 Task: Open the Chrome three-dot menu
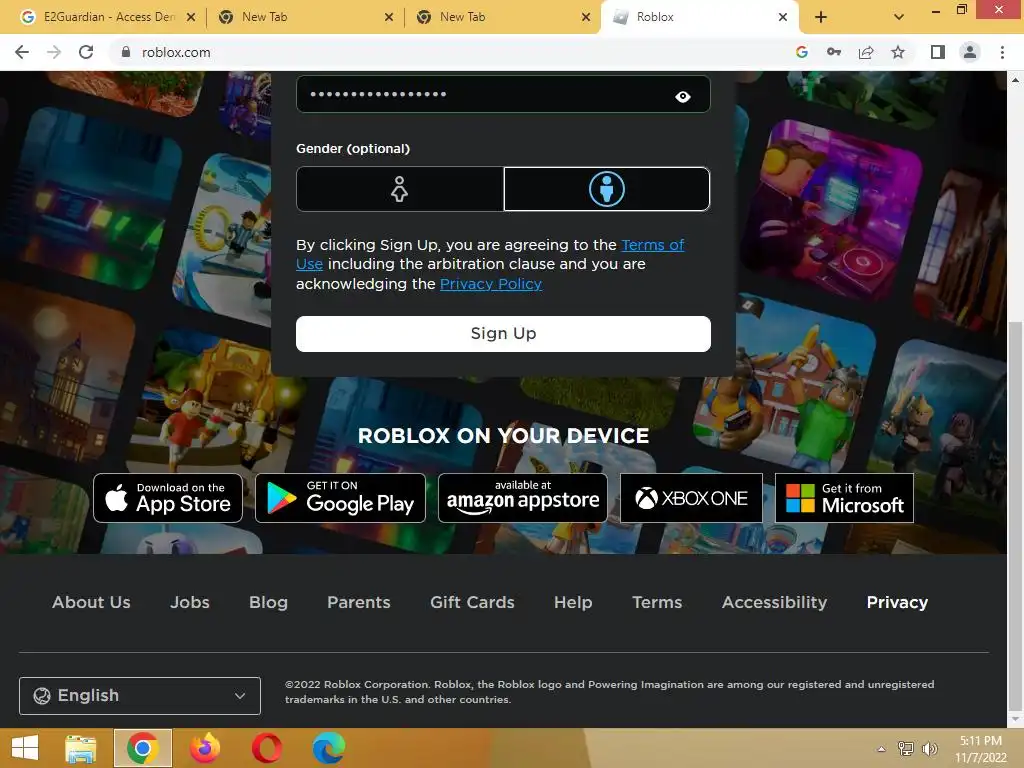1002,52
